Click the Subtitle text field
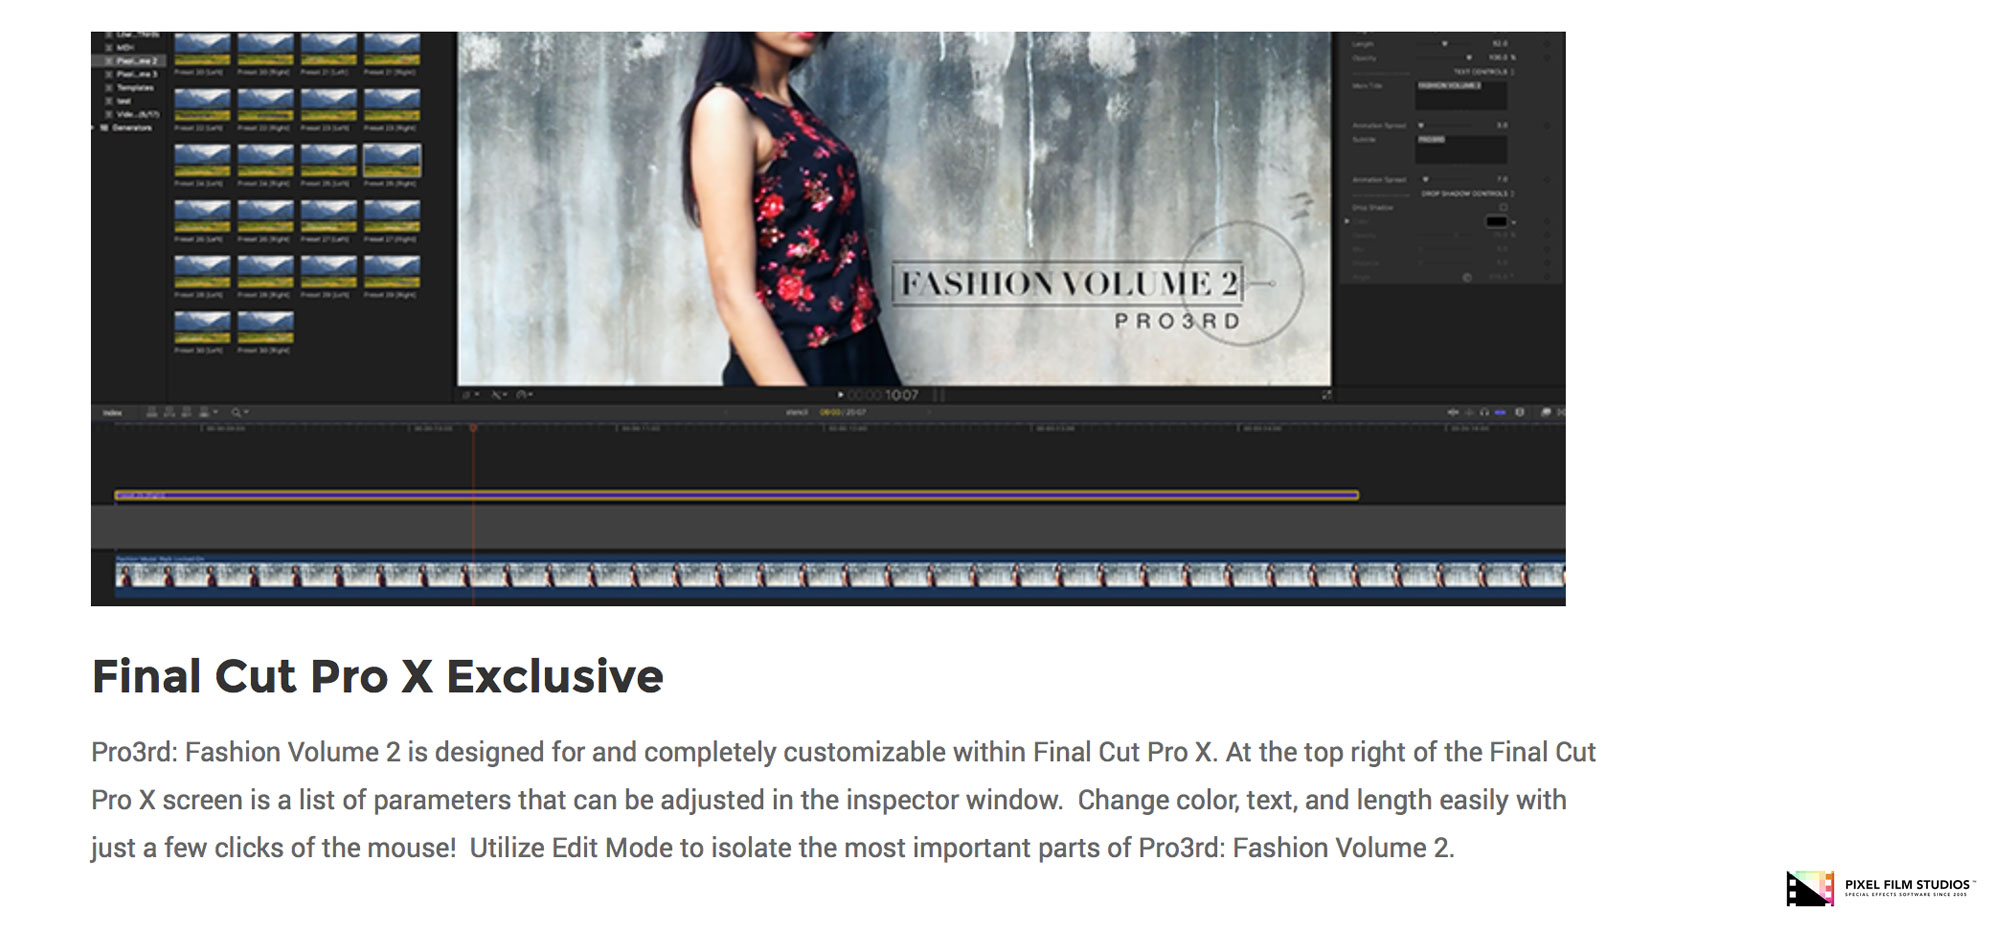2012x950 pixels. 1461,150
